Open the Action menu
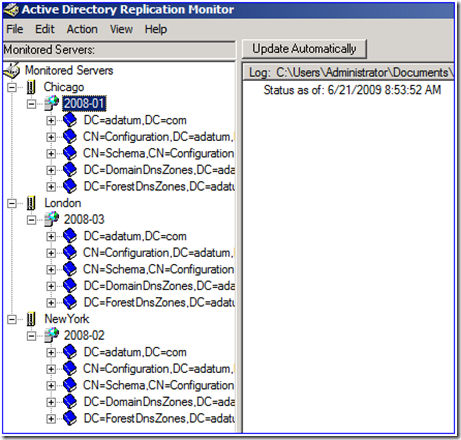The width and height of the screenshot is (461, 440). point(82,29)
